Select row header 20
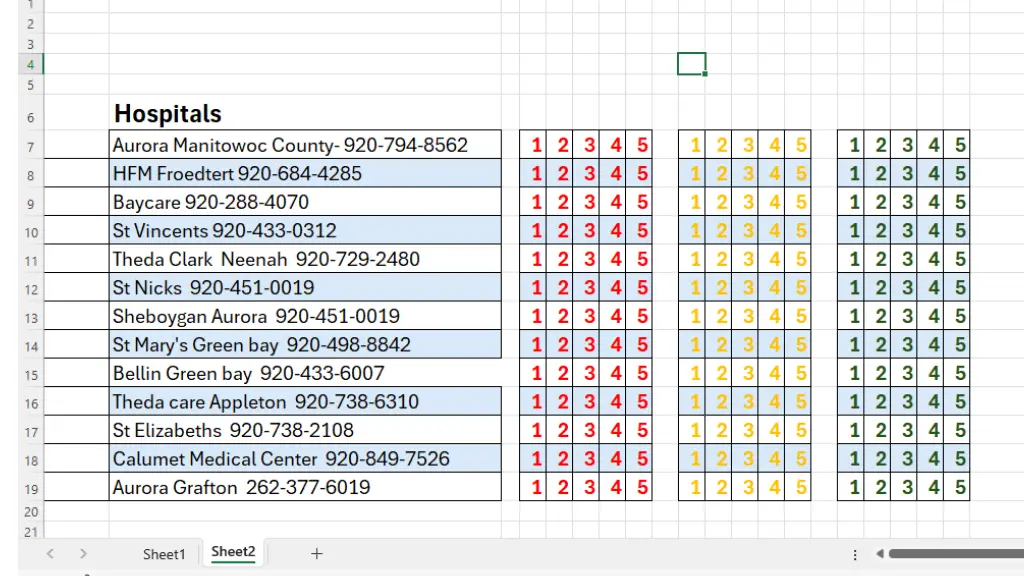 tap(31, 511)
